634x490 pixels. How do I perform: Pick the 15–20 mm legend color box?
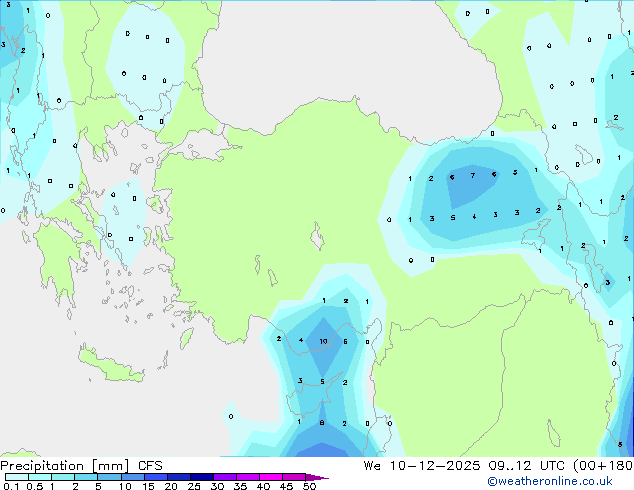tap(155, 477)
